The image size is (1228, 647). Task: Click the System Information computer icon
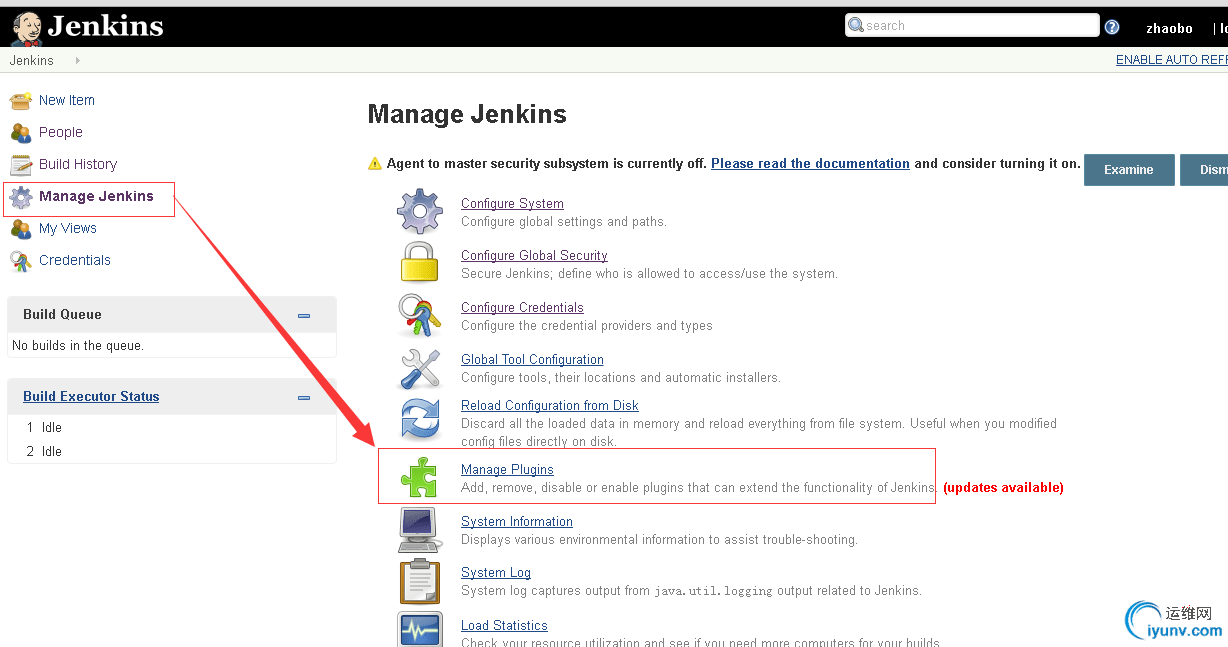click(419, 529)
